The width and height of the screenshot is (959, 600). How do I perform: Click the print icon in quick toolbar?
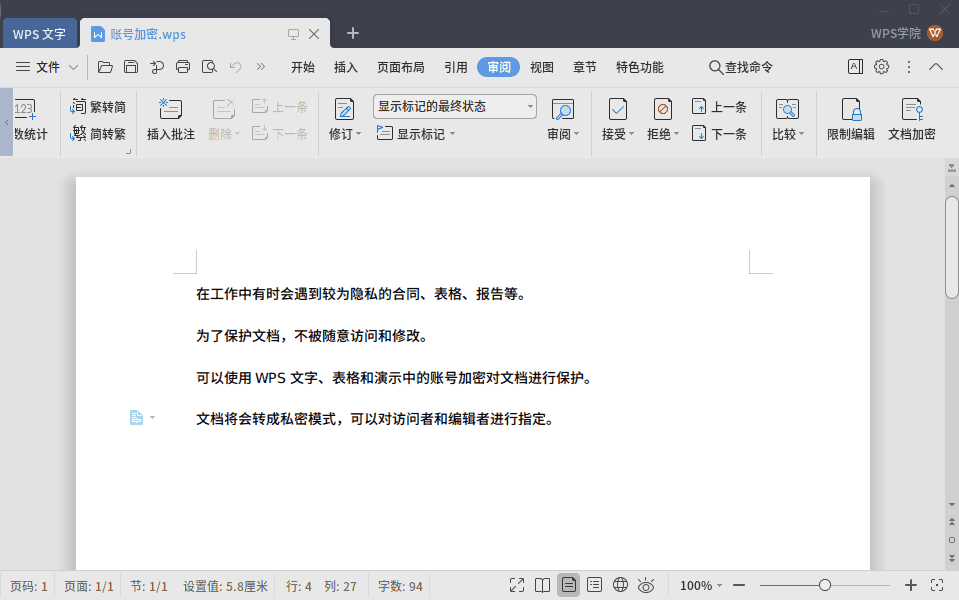pos(183,67)
